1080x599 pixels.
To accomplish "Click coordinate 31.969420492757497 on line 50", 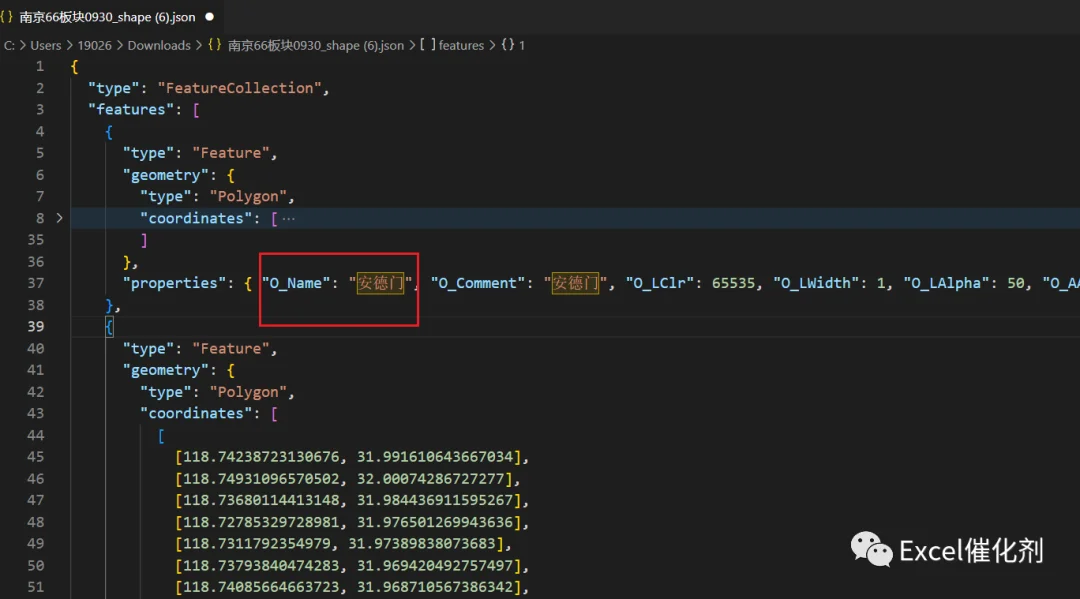I will [435, 565].
